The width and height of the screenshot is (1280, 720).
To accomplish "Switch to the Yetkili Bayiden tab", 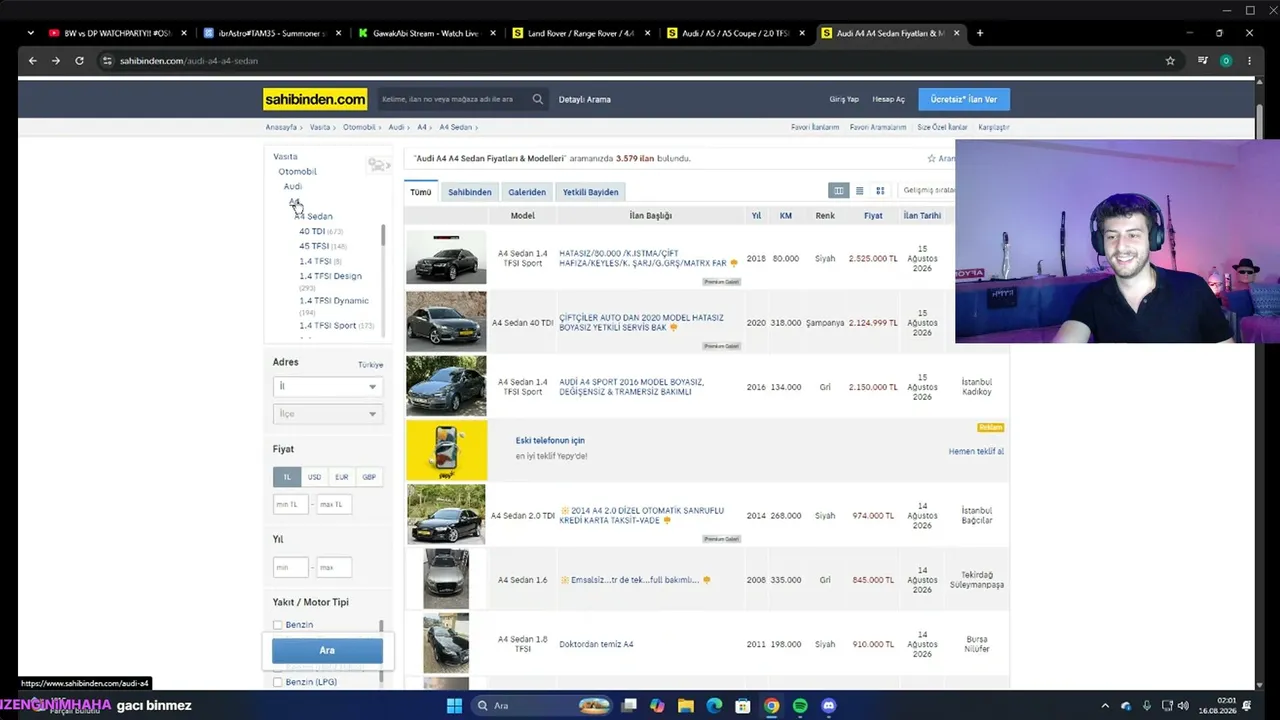I will tap(590, 192).
